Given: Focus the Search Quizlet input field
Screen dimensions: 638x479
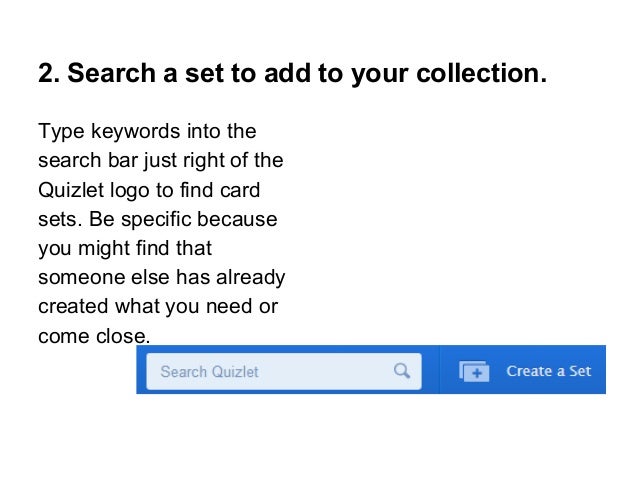Looking at the screenshot, I should (284, 371).
